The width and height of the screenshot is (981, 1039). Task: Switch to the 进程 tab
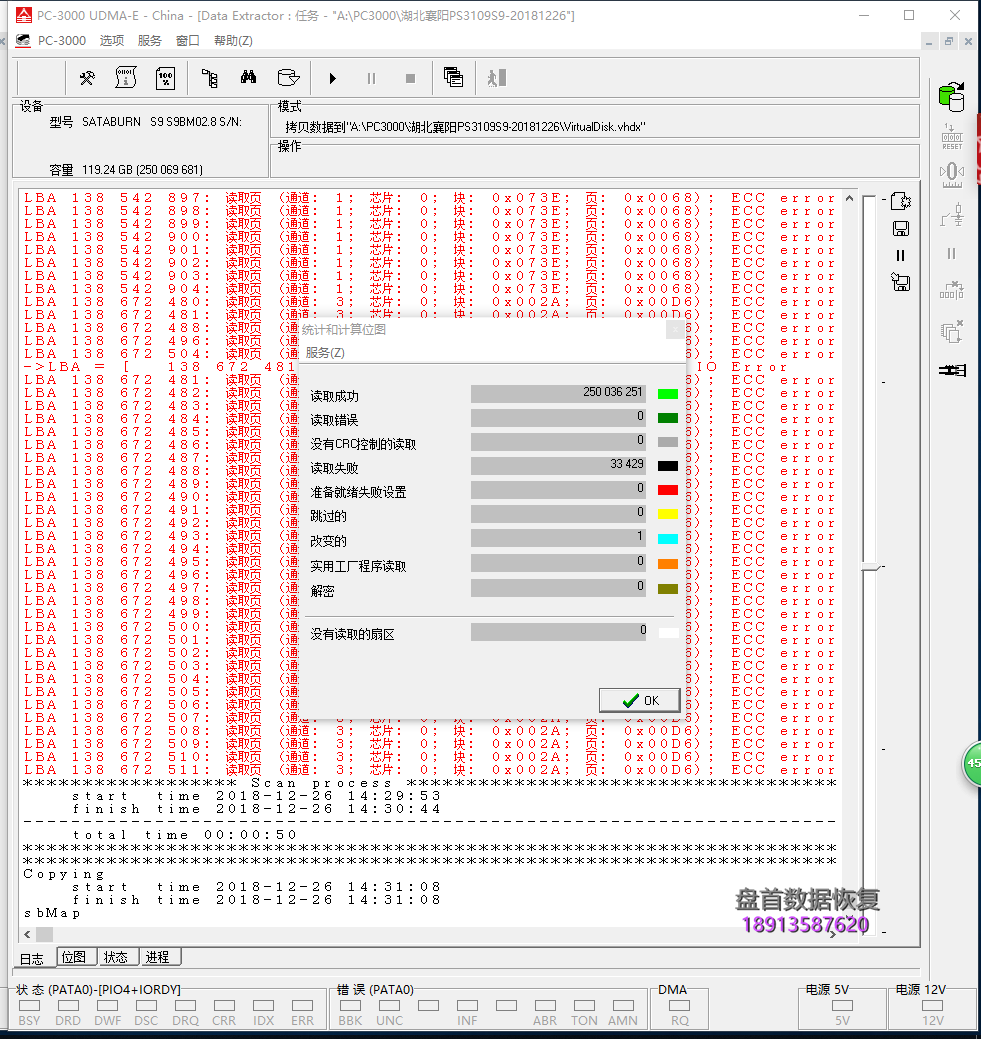(159, 956)
